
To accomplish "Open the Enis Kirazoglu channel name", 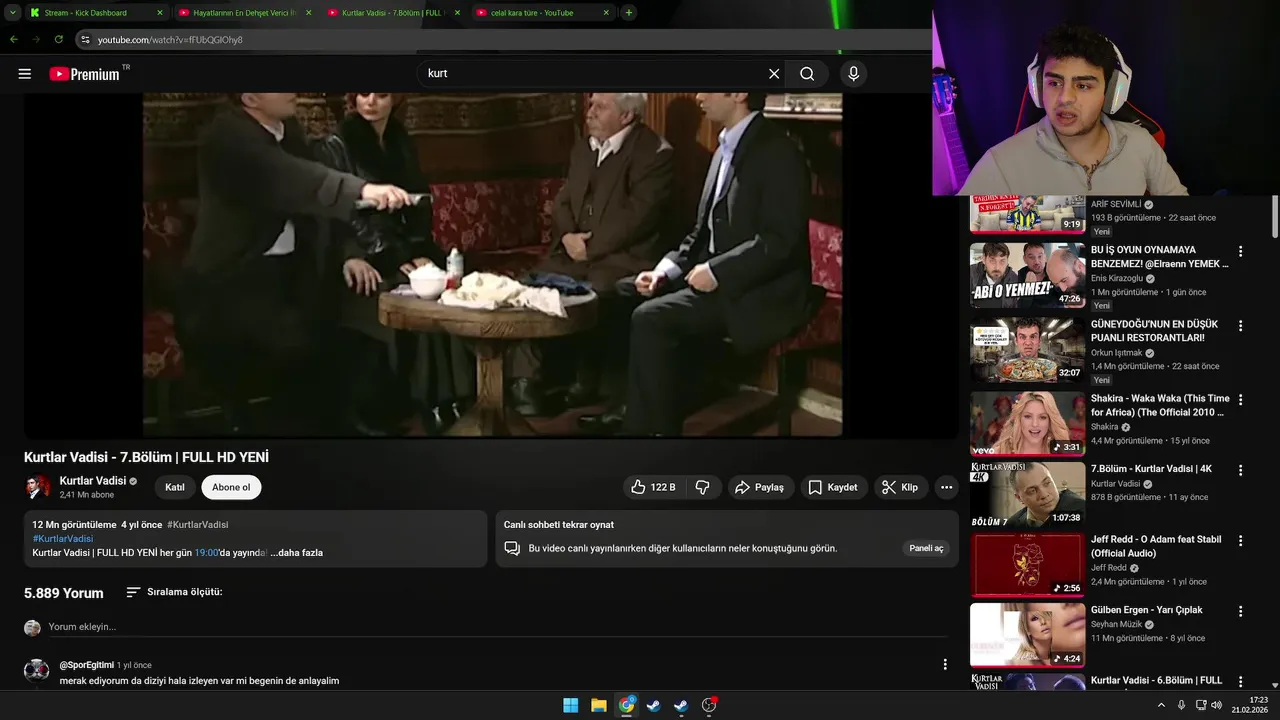I will (x=1117, y=278).
